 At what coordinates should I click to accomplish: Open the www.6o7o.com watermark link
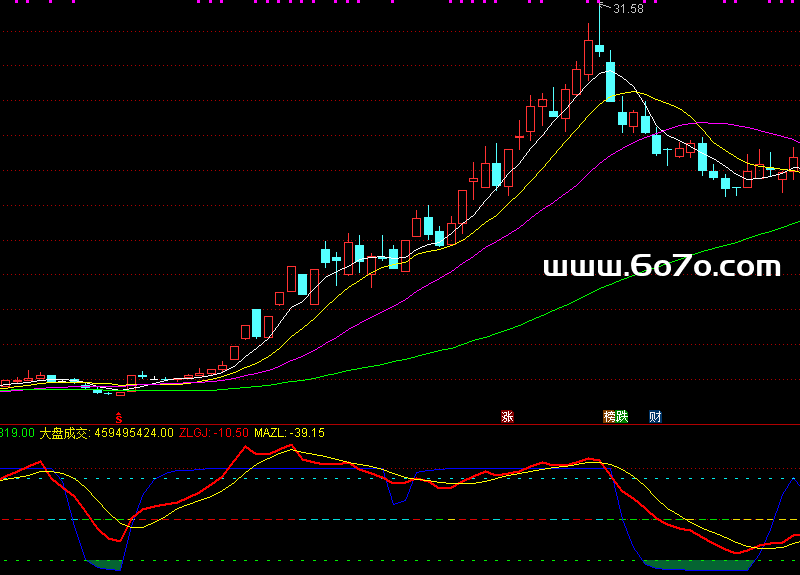[661, 266]
